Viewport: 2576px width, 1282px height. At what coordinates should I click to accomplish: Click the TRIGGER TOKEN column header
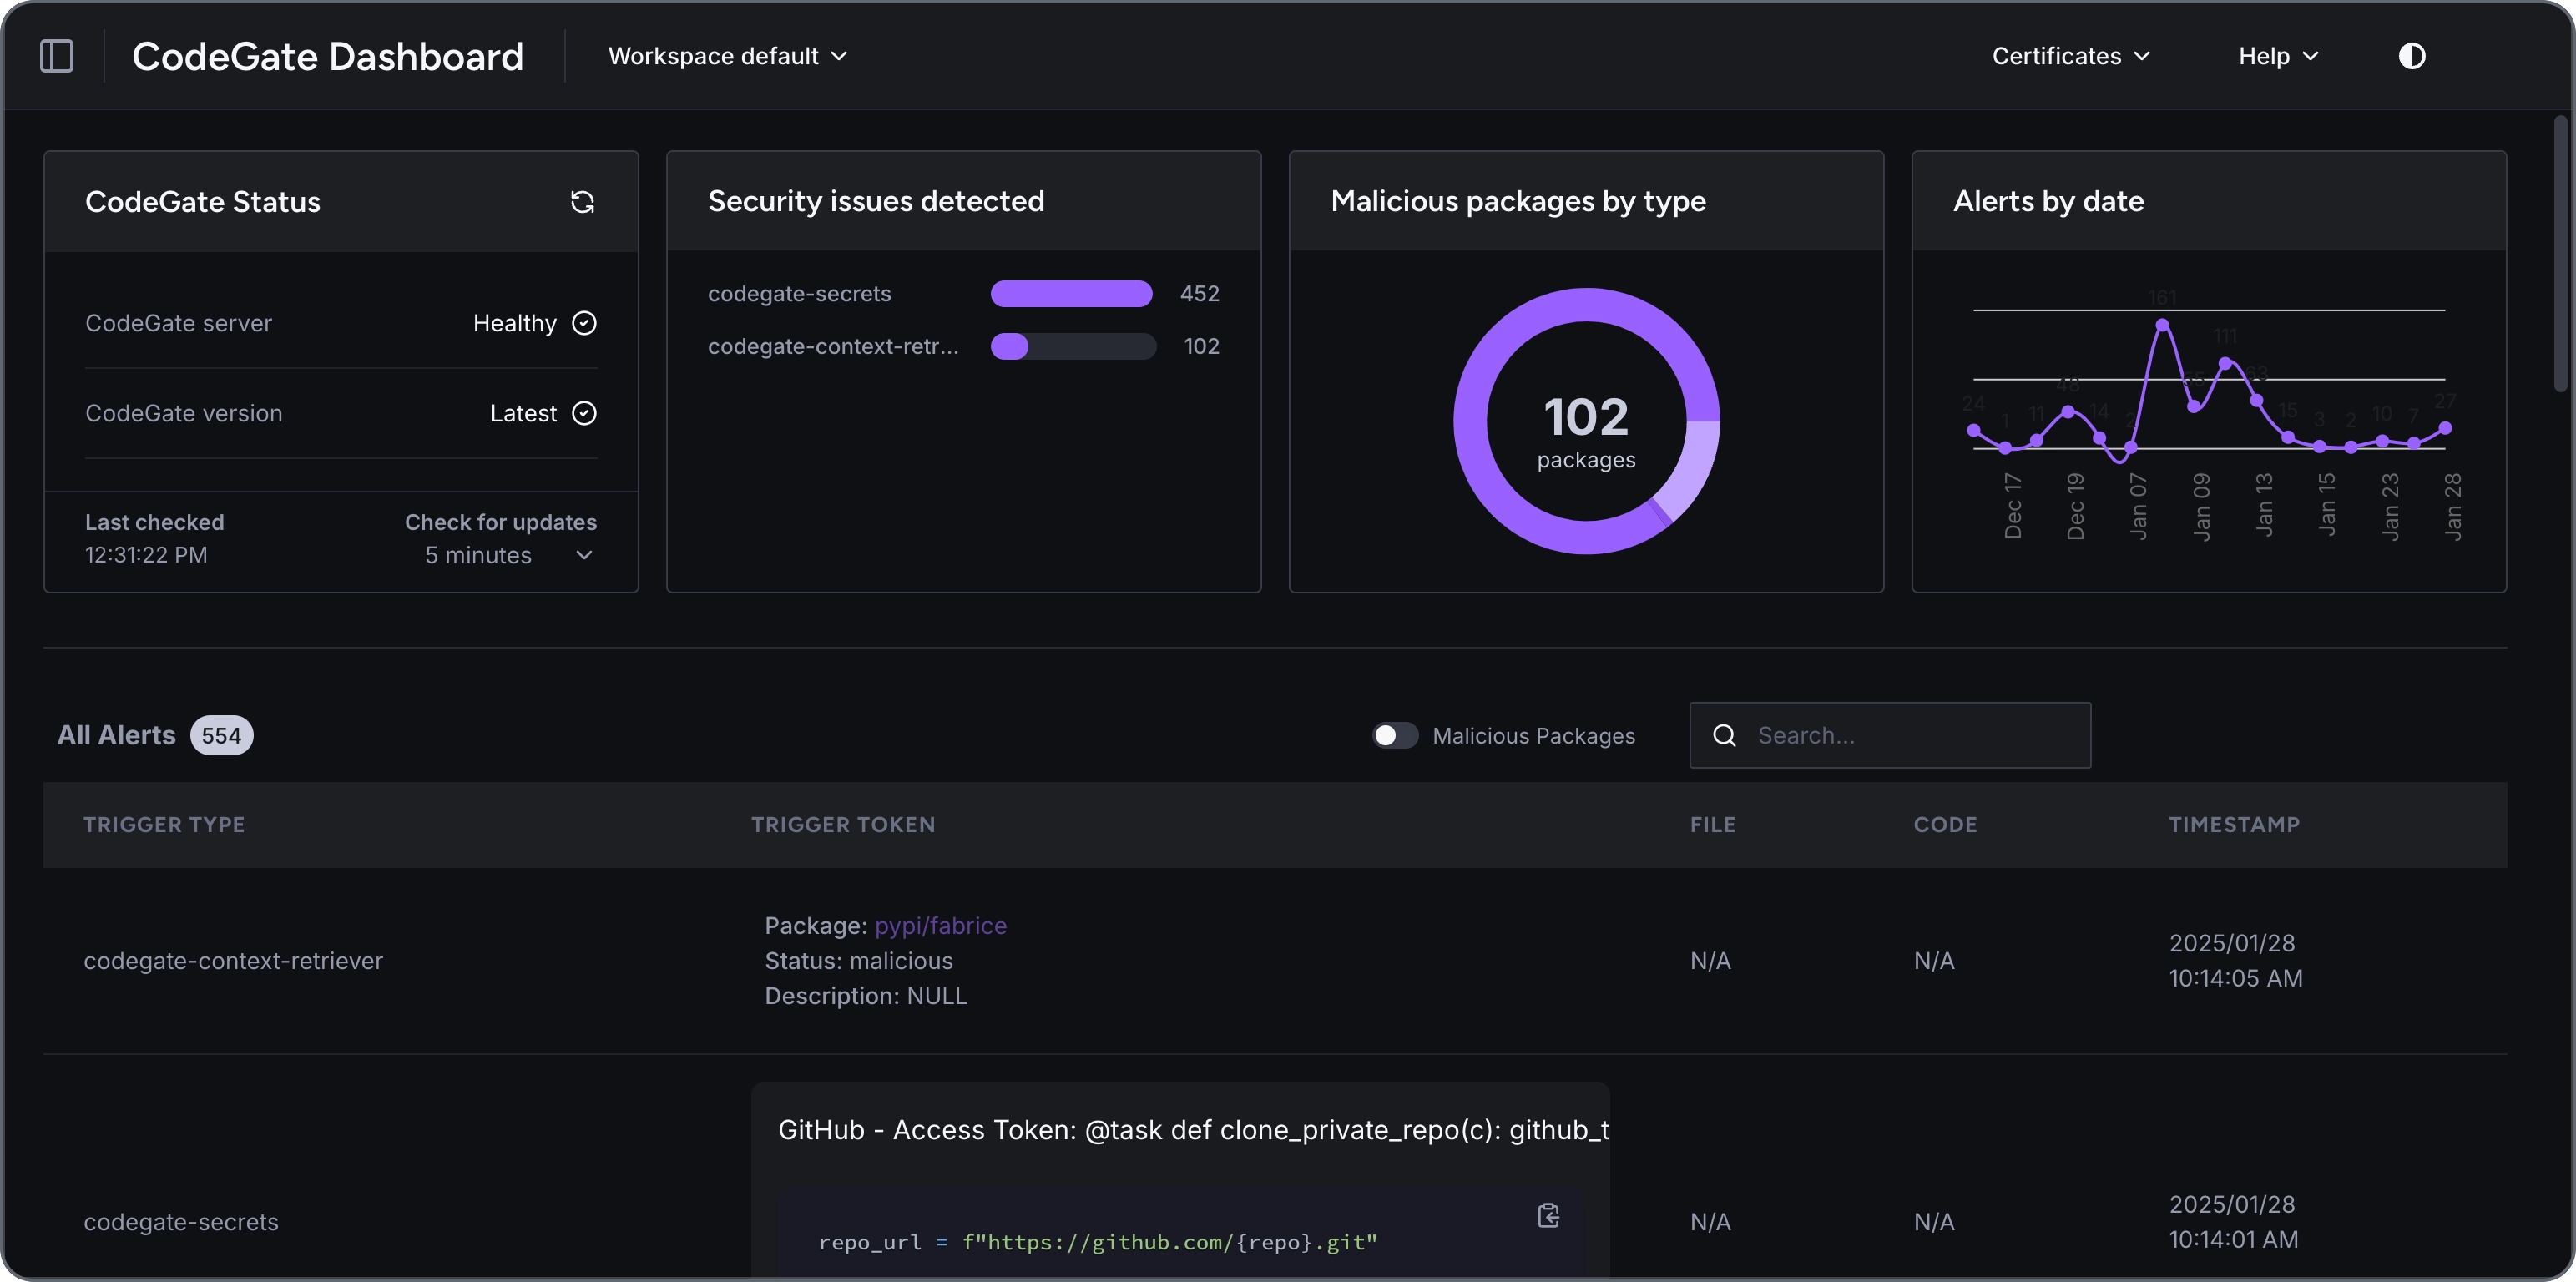[843, 825]
